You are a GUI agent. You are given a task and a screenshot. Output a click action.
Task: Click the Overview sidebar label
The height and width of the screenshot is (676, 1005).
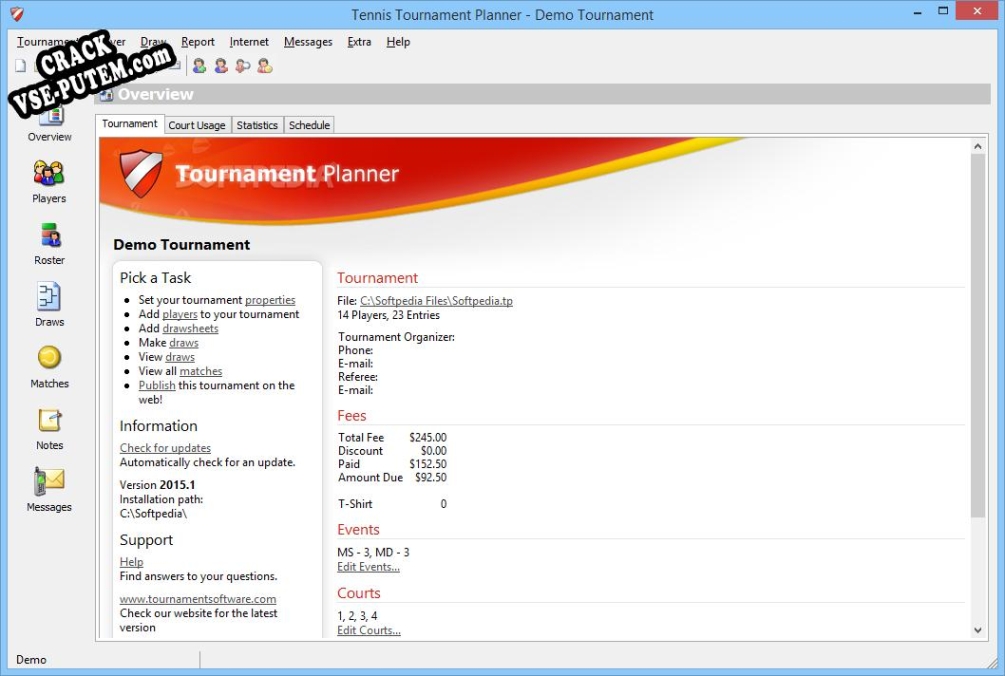[49, 136]
